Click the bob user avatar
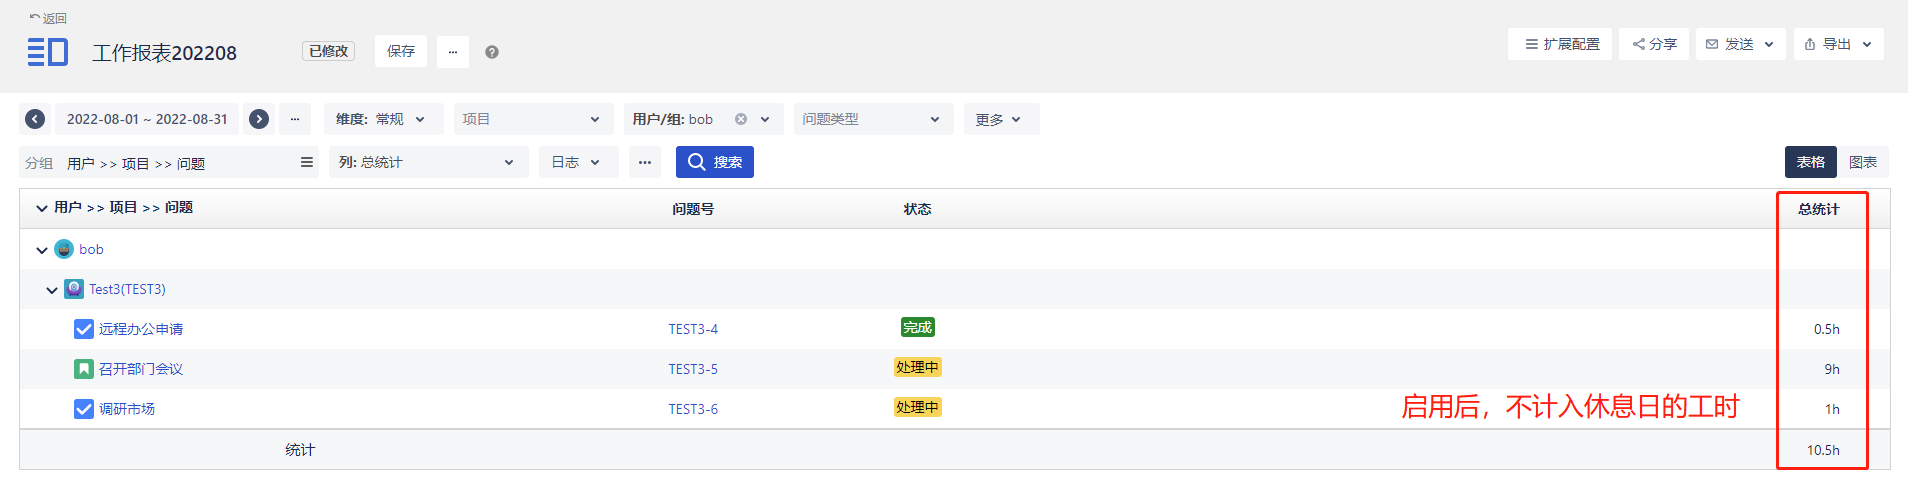This screenshot has height=485, width=1908. tap(64, 249)
